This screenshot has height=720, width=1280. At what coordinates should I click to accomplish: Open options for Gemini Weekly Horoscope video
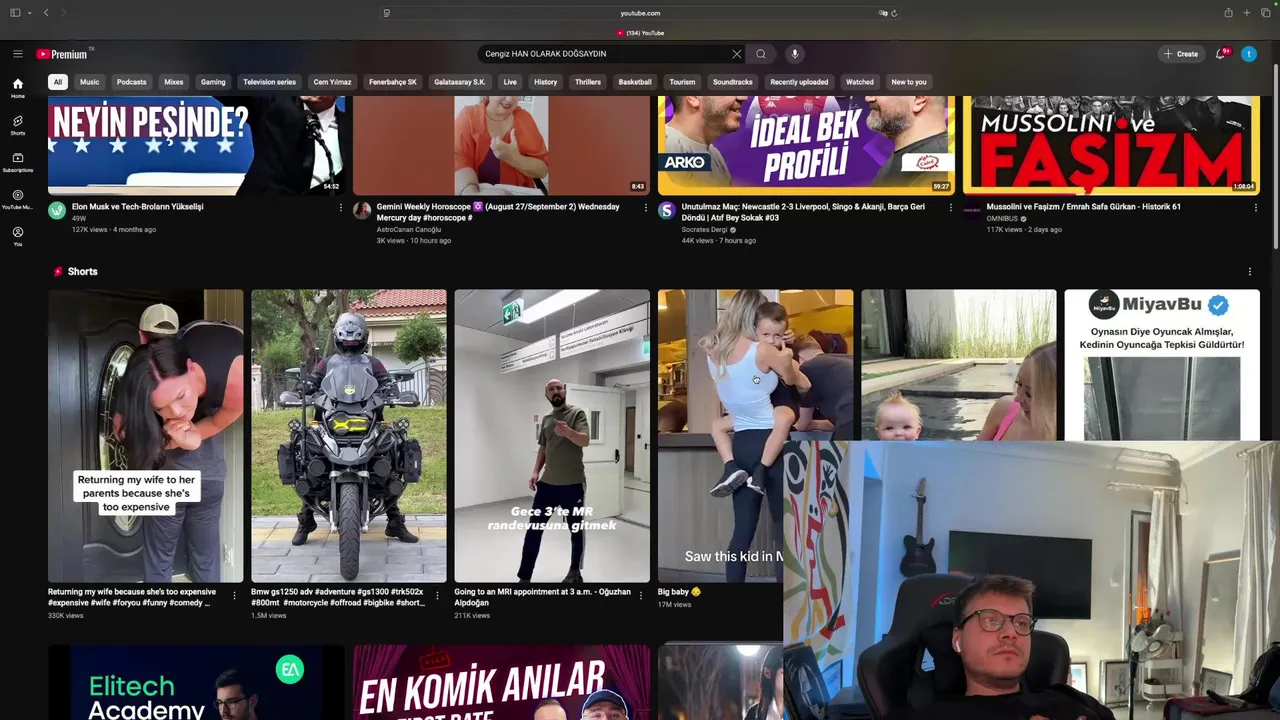pyautogui.click(x=645, y=208)
